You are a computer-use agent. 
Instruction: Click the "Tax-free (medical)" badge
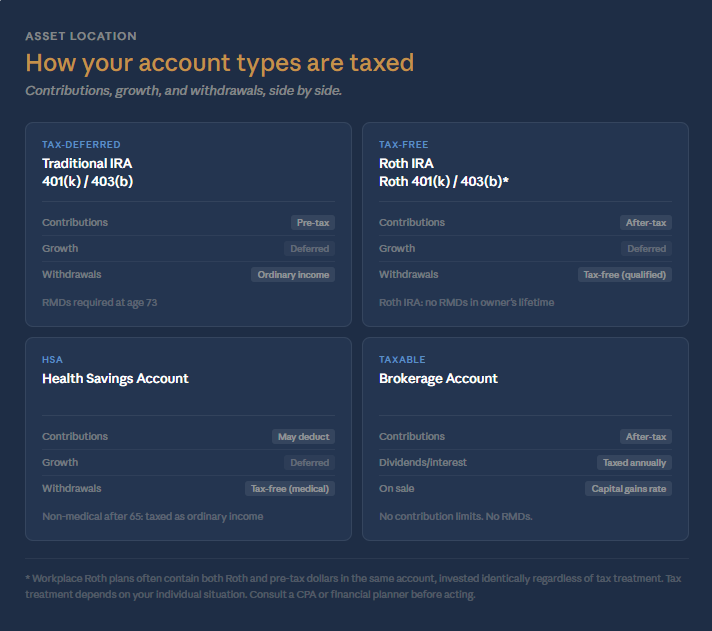tap(290, 488)
